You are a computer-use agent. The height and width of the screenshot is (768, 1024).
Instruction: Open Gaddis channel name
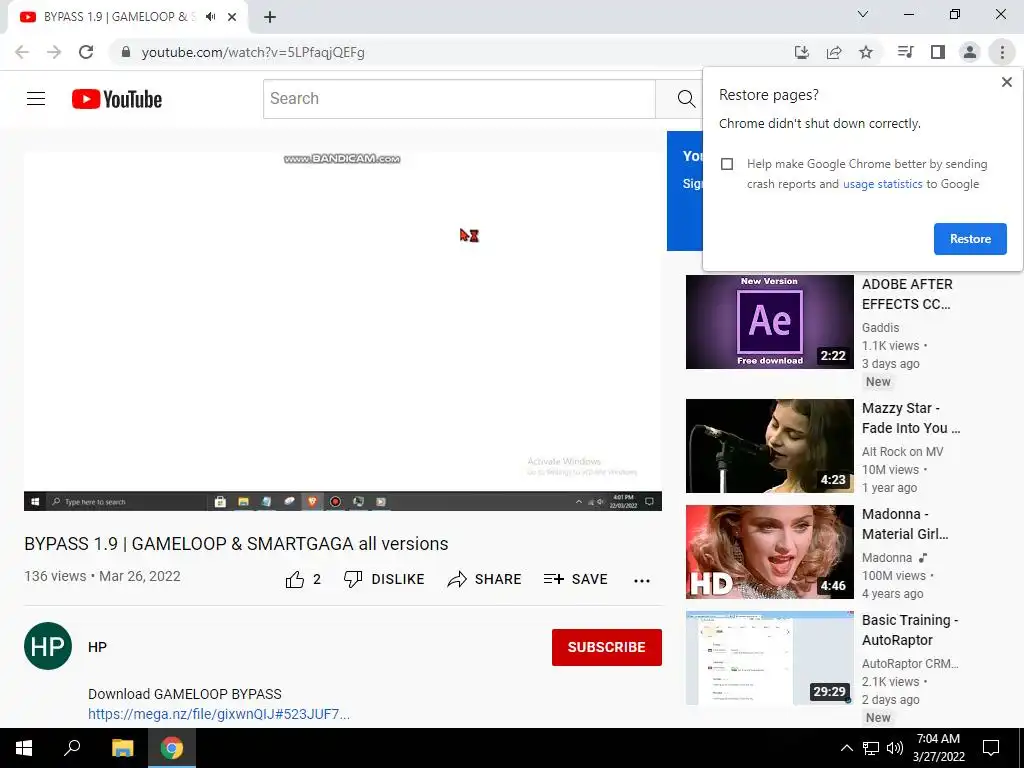point(880,328)
